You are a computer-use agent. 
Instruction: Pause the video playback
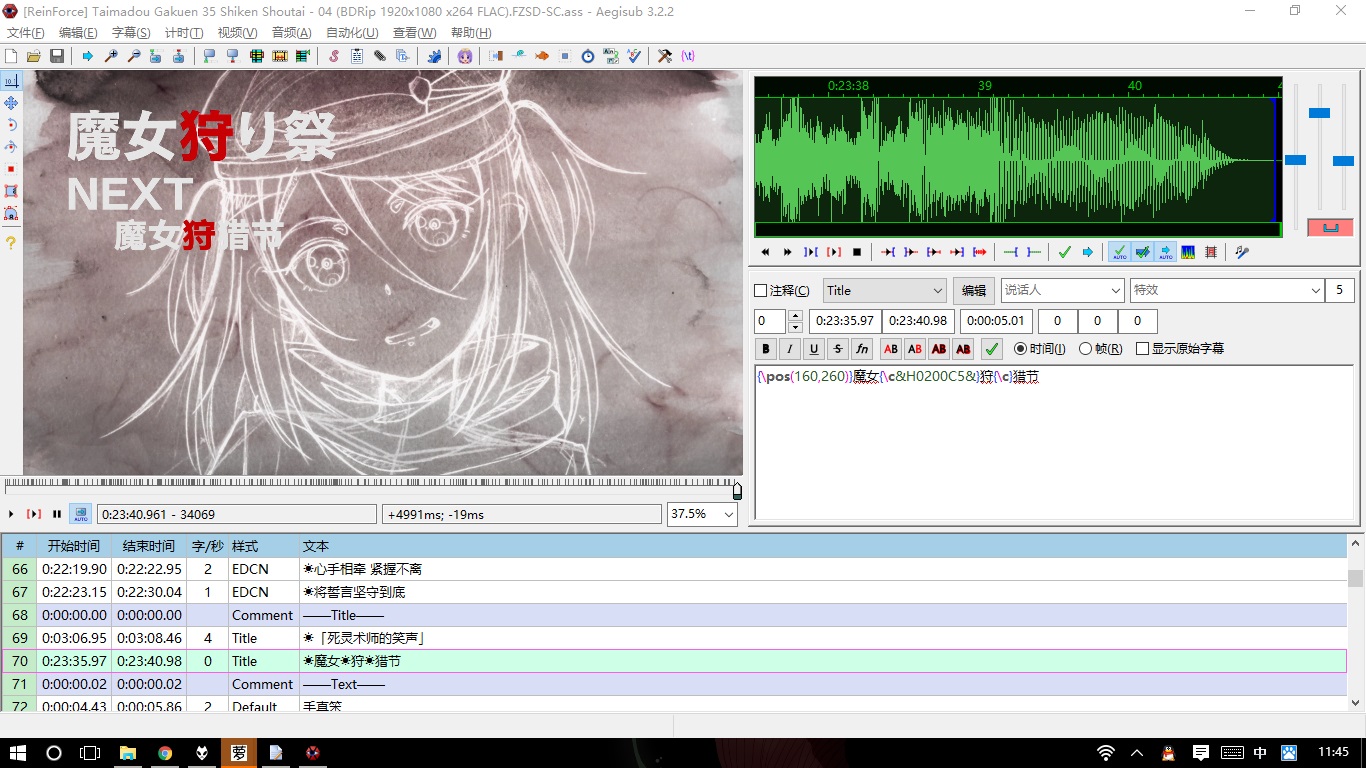57,514
